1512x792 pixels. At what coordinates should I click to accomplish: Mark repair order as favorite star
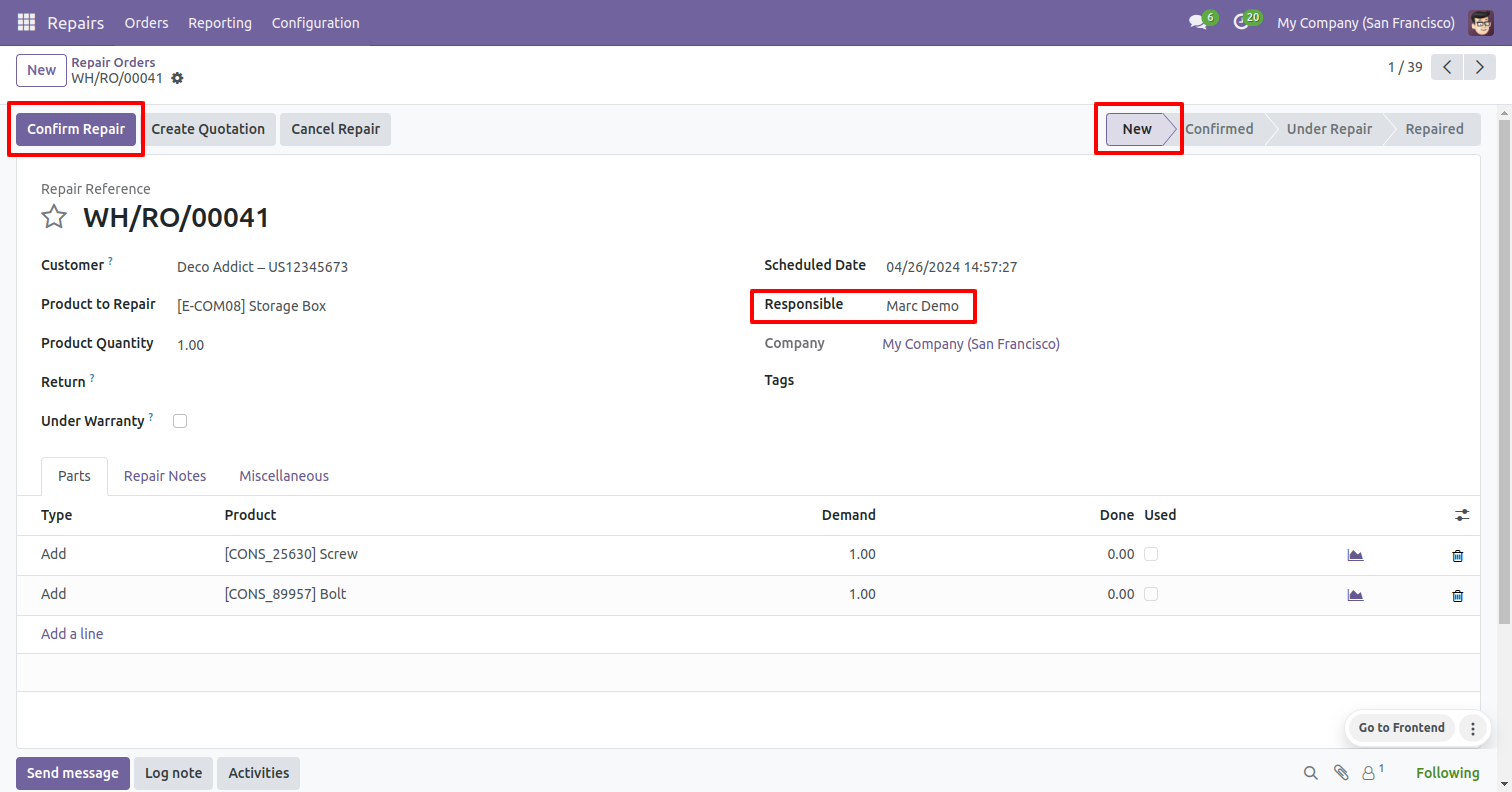(x=54, y=217)
